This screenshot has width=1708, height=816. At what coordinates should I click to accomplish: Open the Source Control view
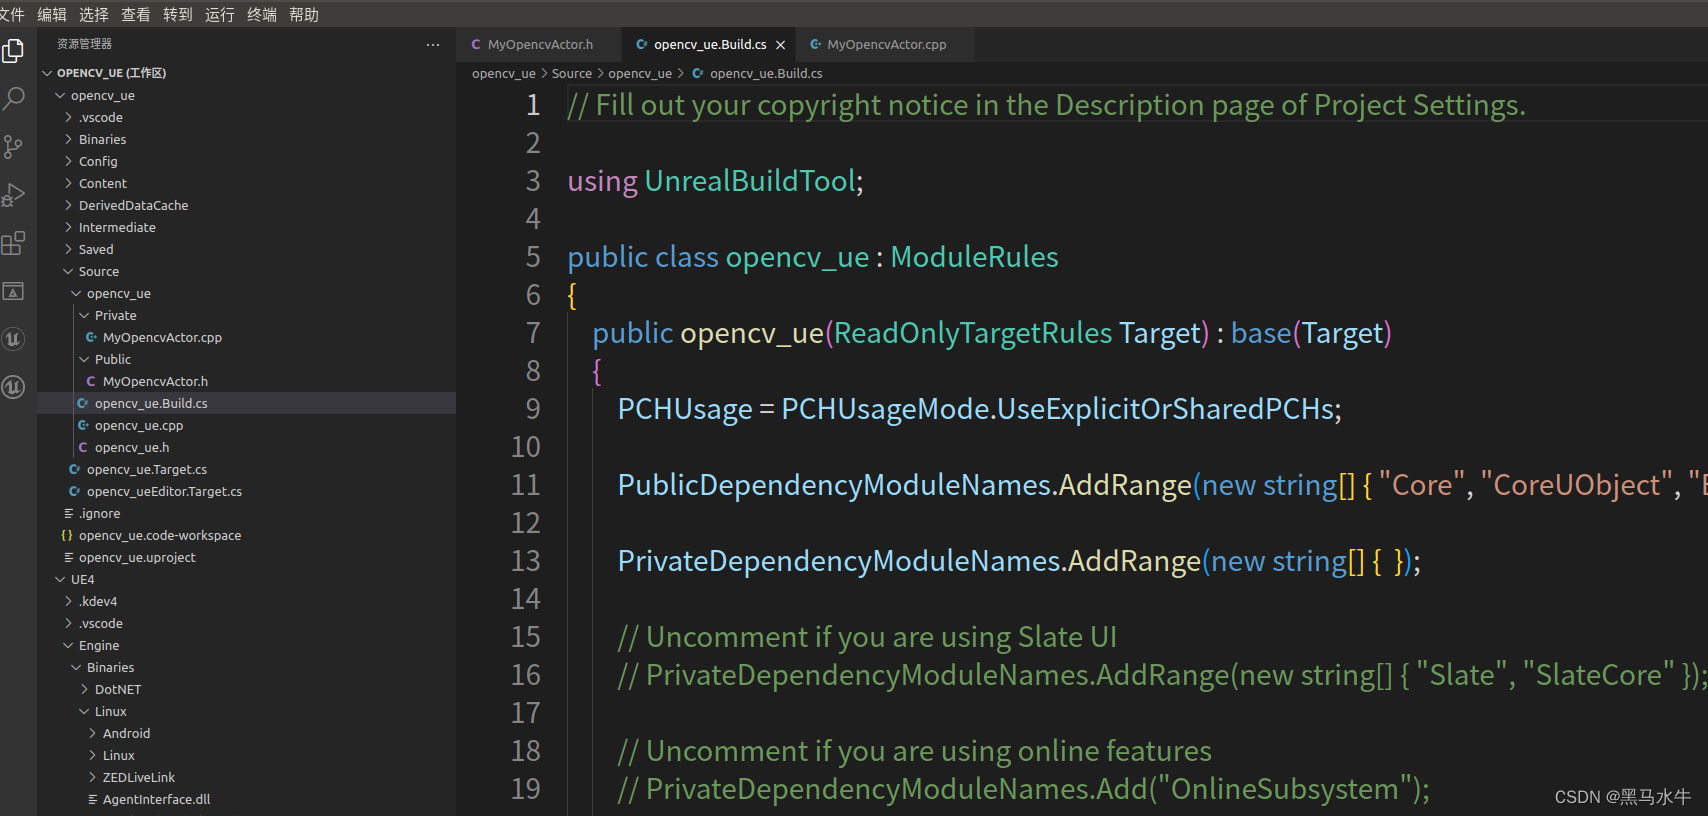[13, 147]
